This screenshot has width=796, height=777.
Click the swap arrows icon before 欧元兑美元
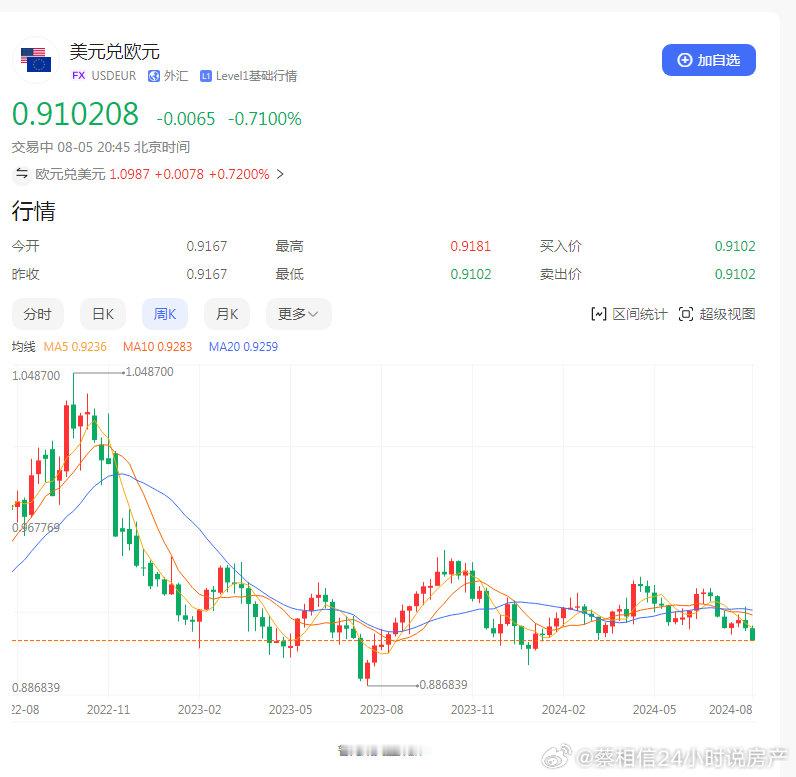pyautogui.click(x=21, y=174)
